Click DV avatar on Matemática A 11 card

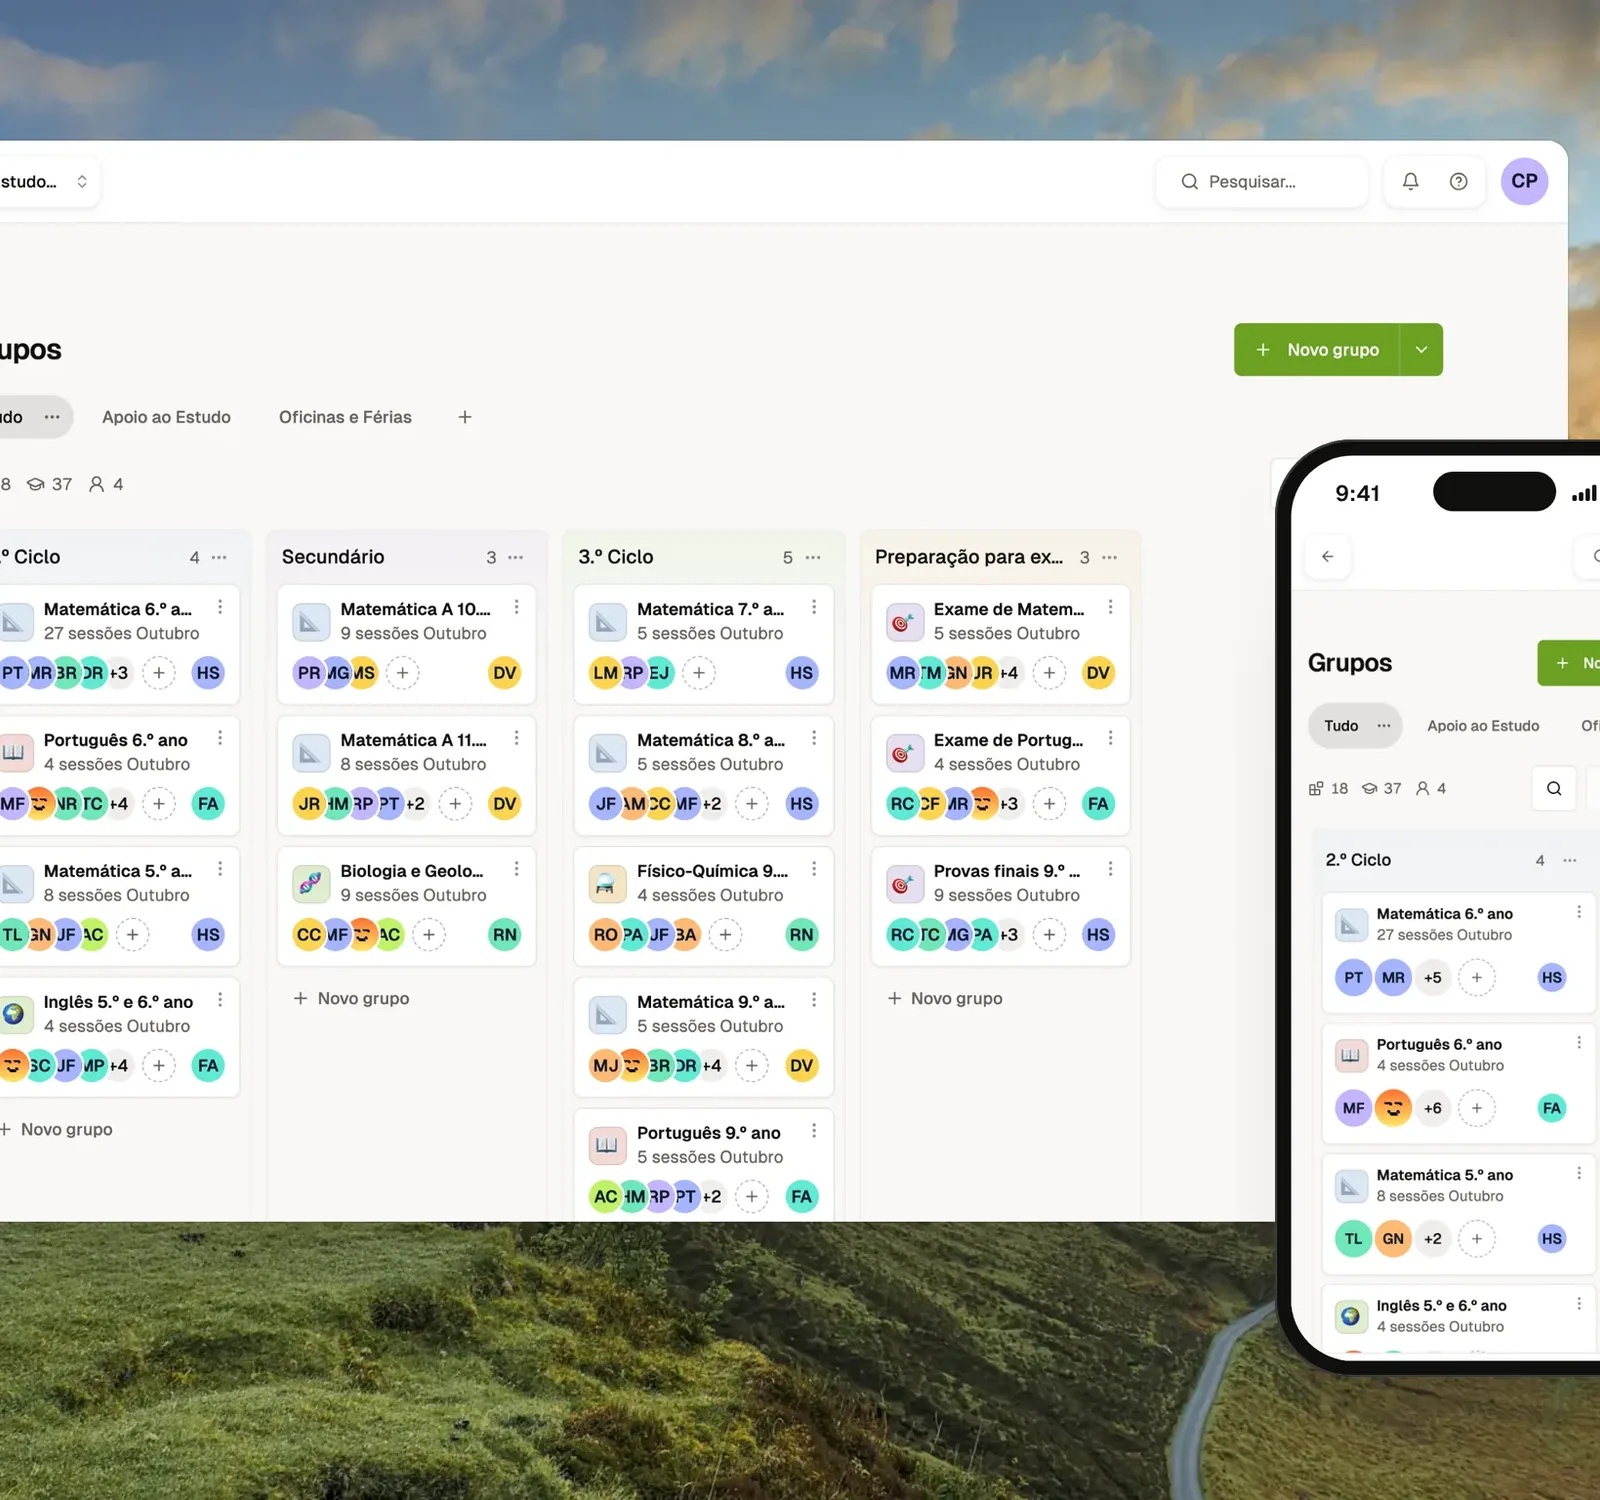(x=505, y=804)
